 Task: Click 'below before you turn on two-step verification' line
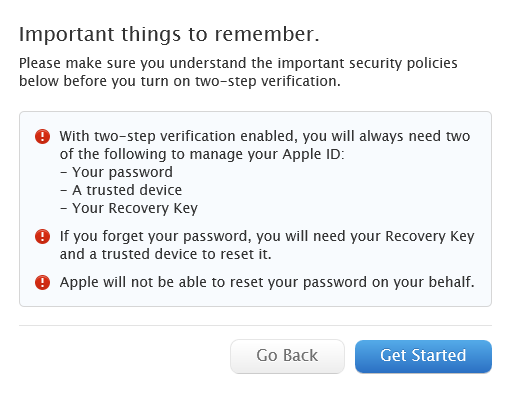pos(180,81)
